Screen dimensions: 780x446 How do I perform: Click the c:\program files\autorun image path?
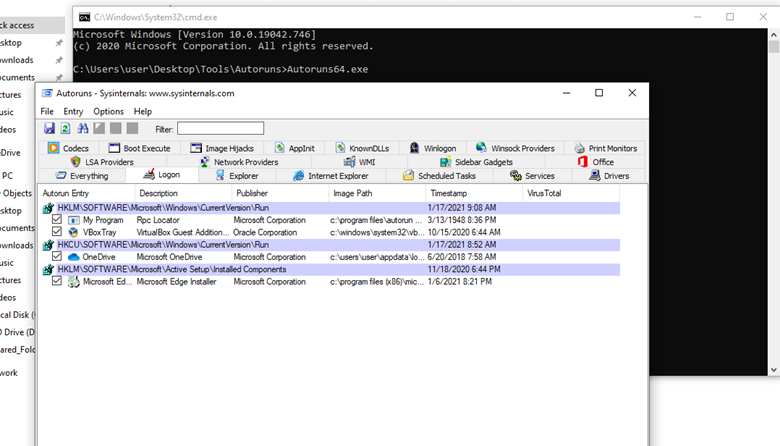(x=376, y=220)
